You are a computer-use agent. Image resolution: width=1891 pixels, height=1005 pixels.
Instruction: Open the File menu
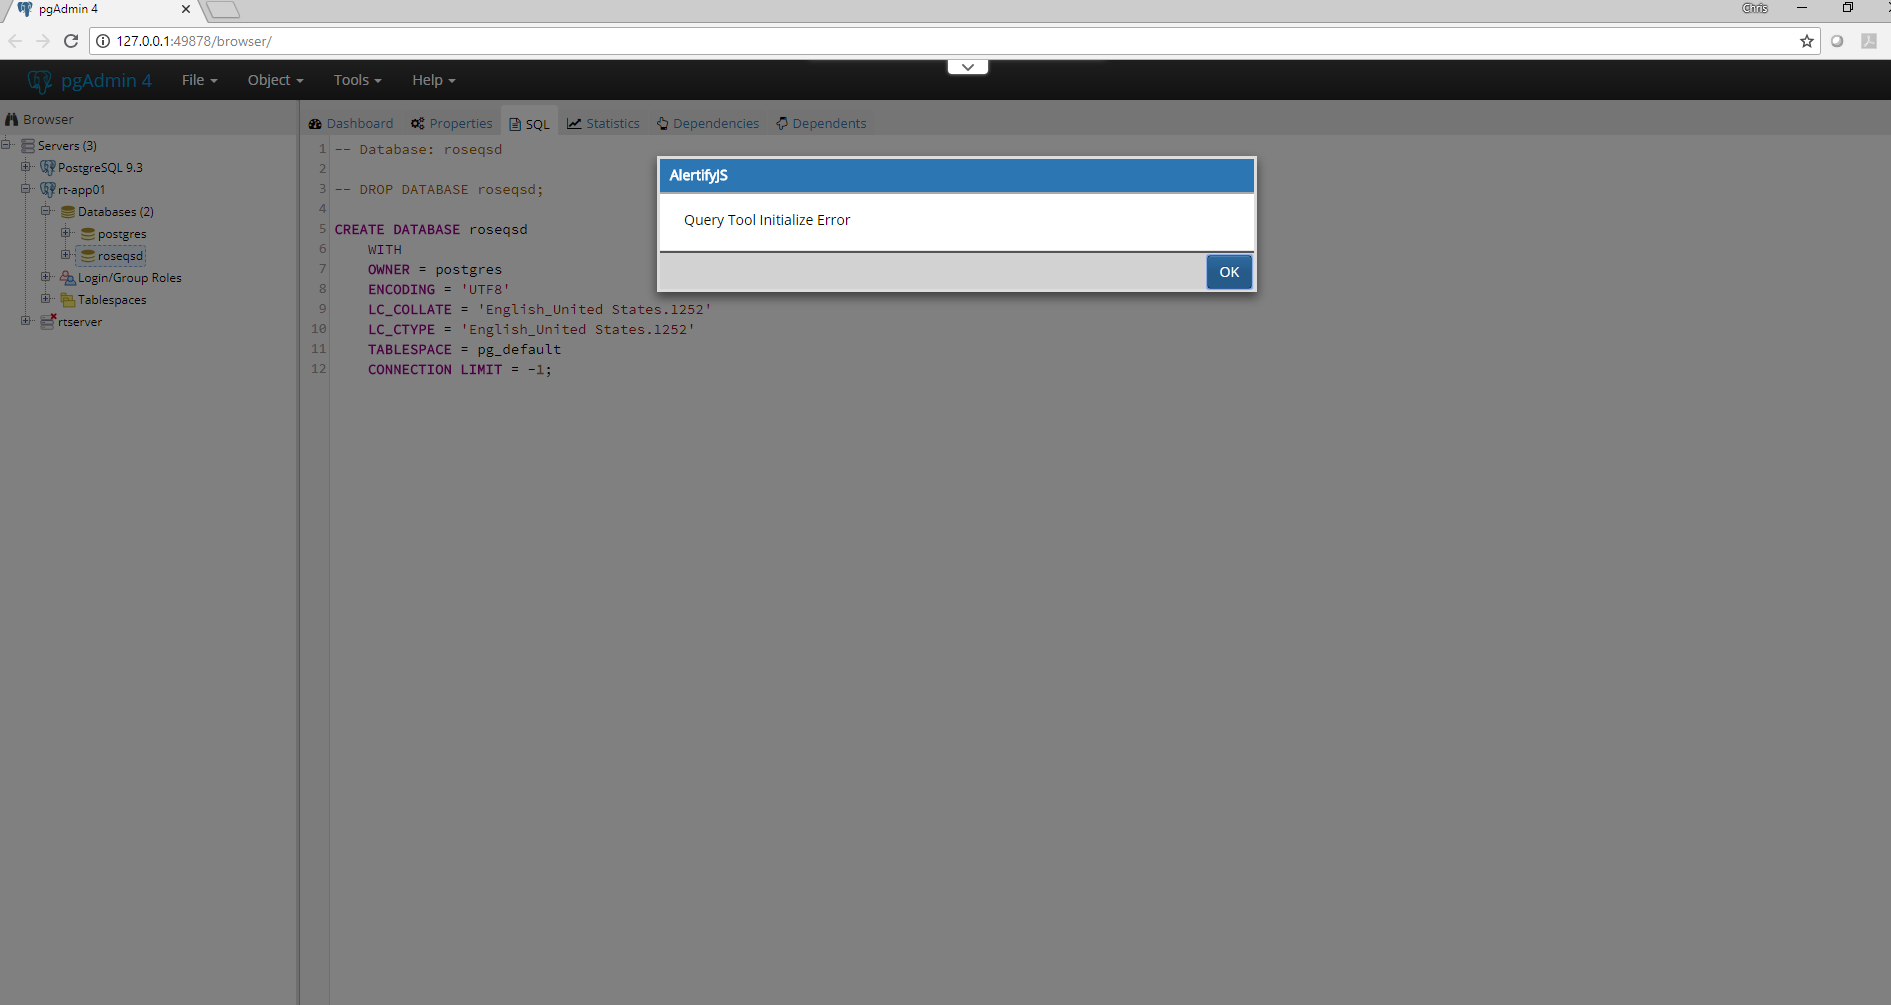199,80
